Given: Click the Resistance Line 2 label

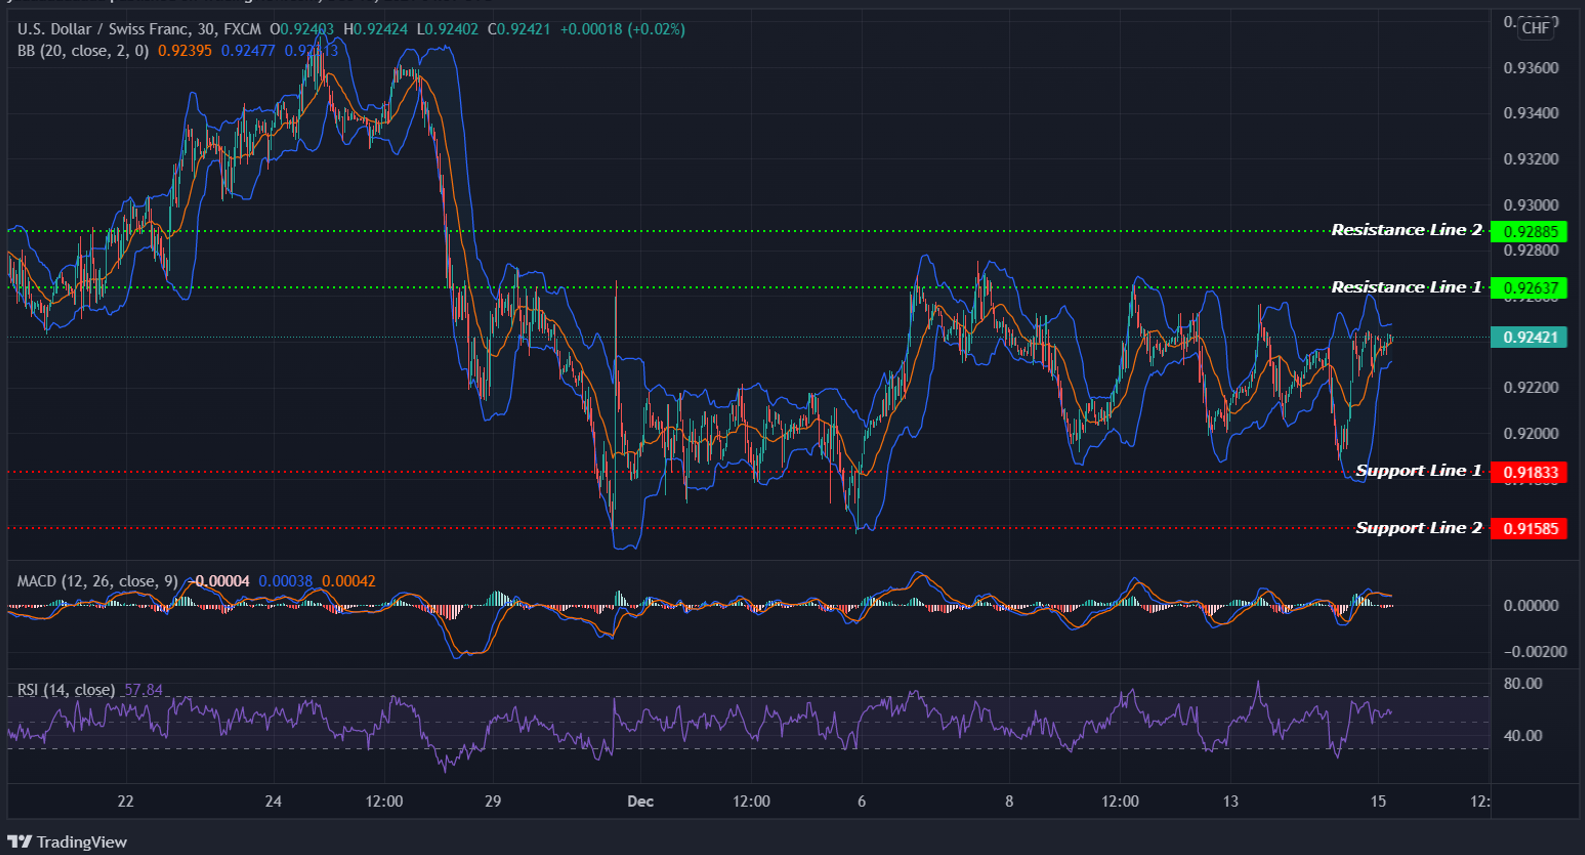Looking at the screenshot, I should (1406, 230).
